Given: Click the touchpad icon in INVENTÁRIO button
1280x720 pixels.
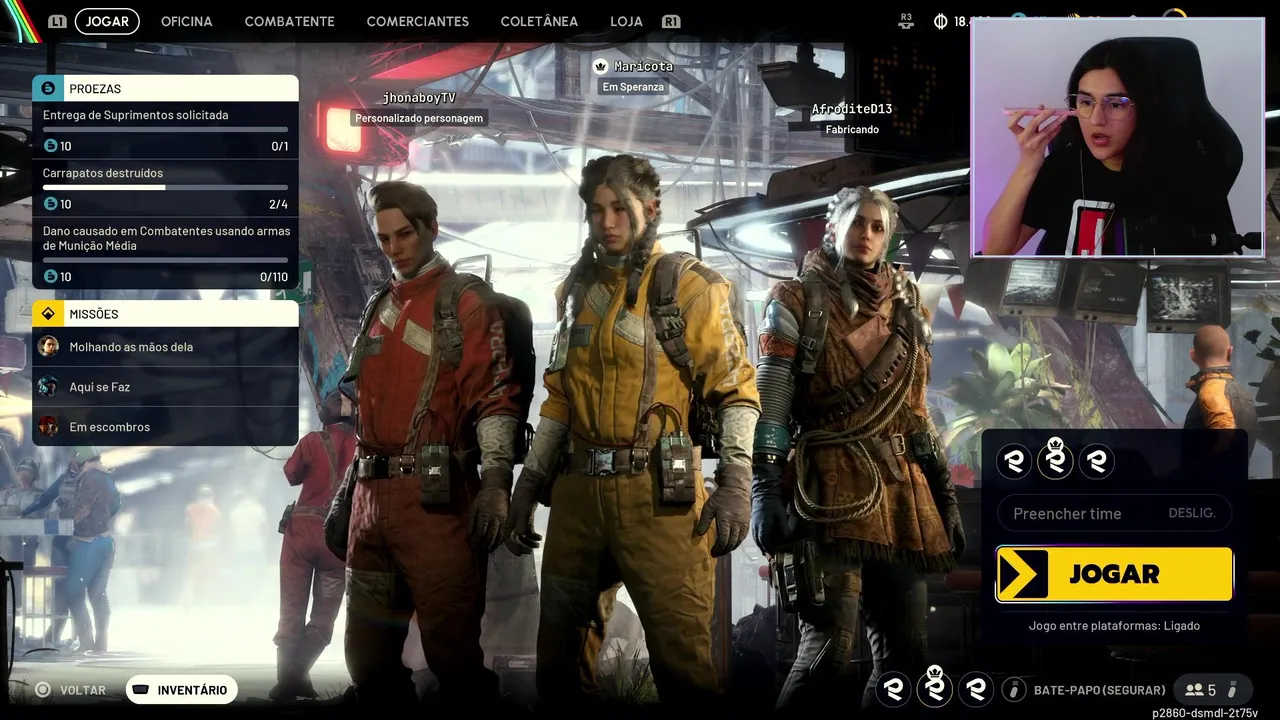Looking at the screenshot, I should pyautogui.click(x=141, y=690).
